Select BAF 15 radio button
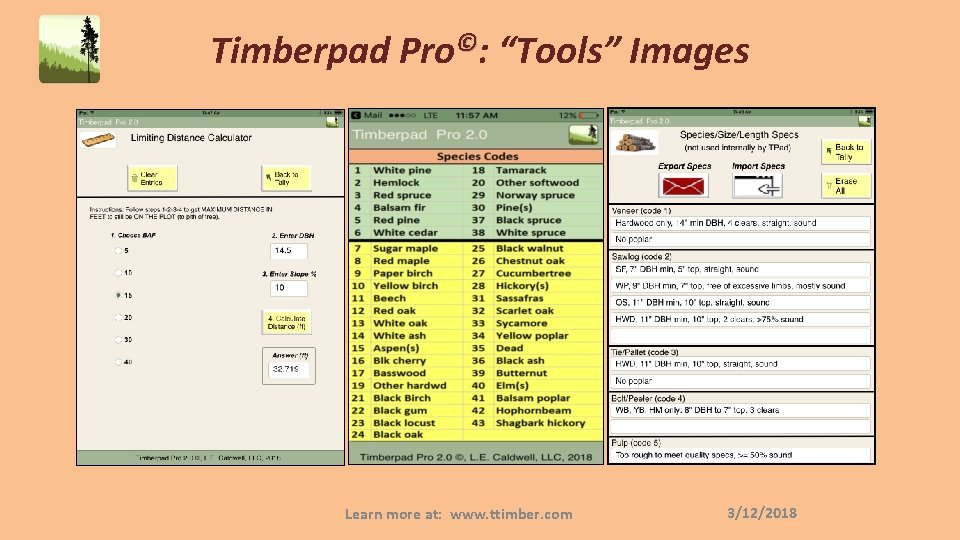Image resolution: width=960 pixels, height=540 pixels. 118,295
